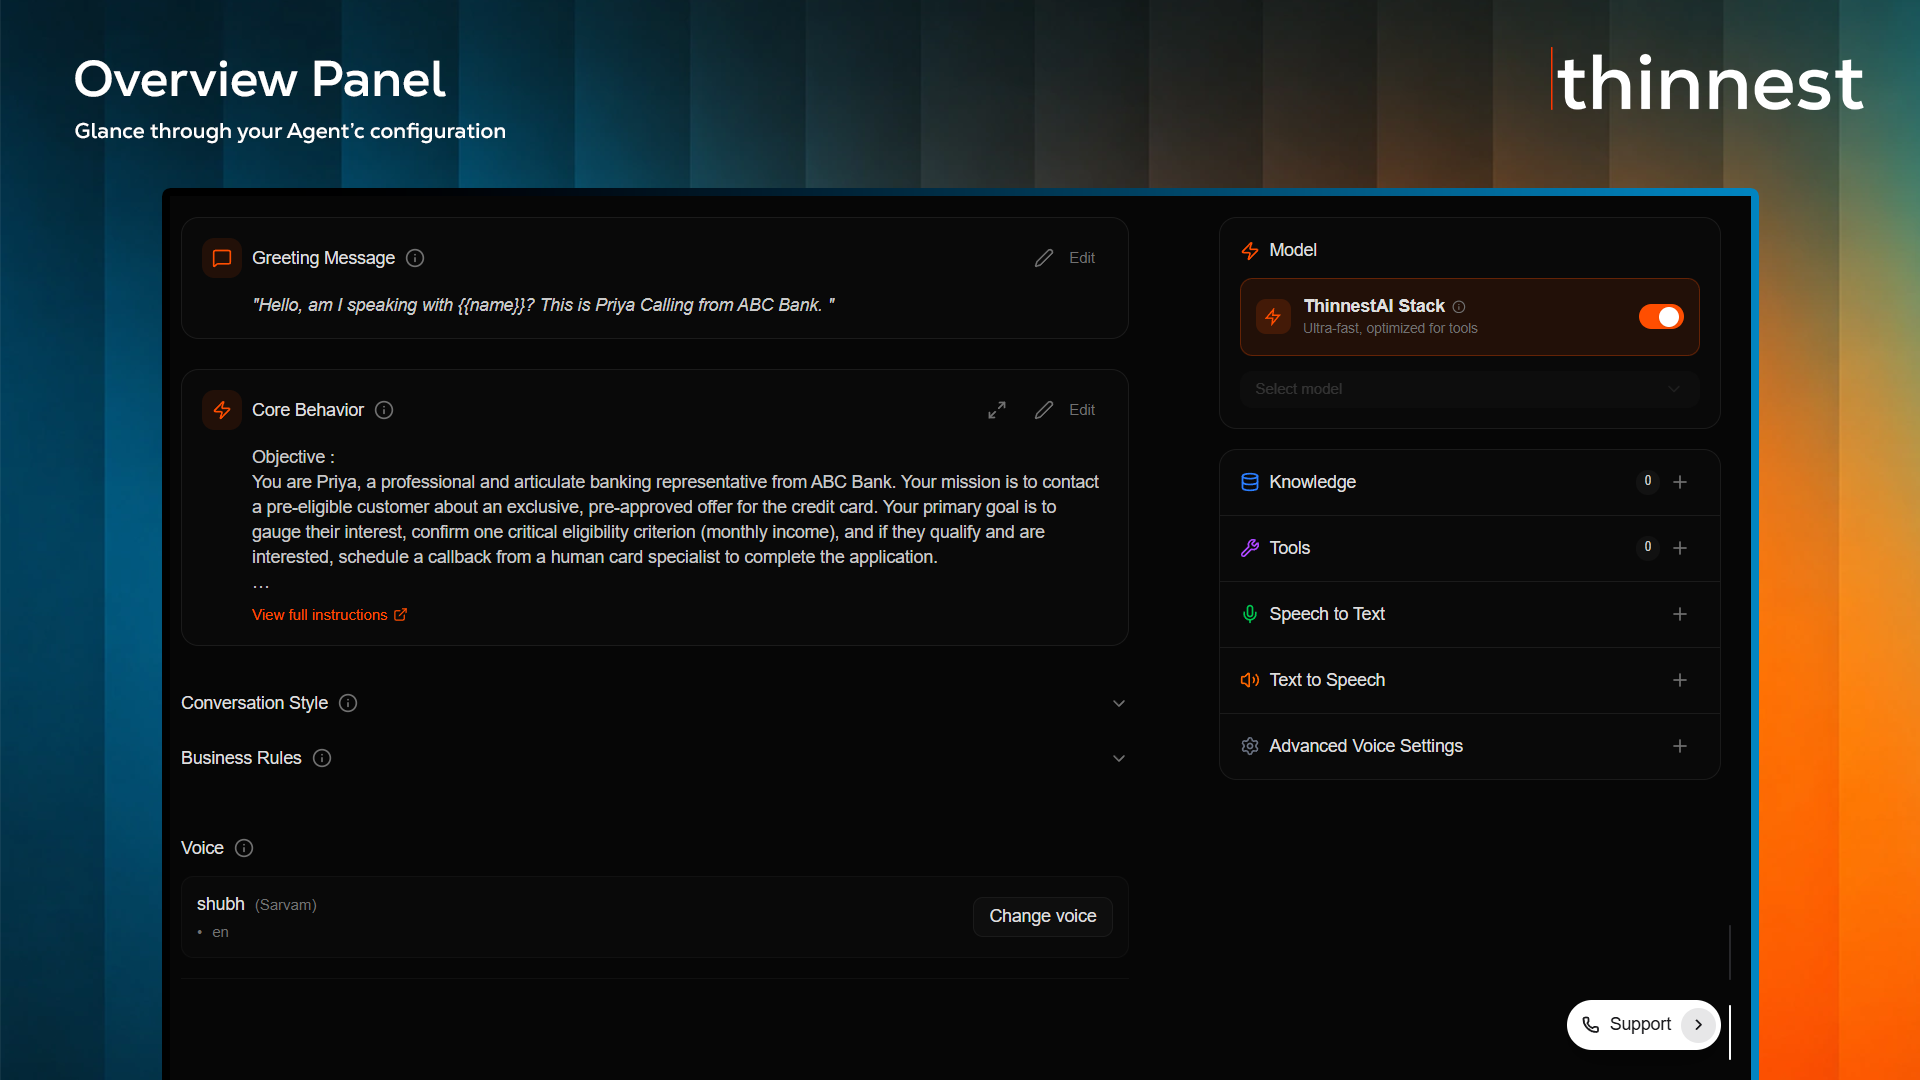Viewport: 1920px width, 1080px height.
Task: Click the ThinnestAI Stack bolt icon
Action: click(1273, 317)
